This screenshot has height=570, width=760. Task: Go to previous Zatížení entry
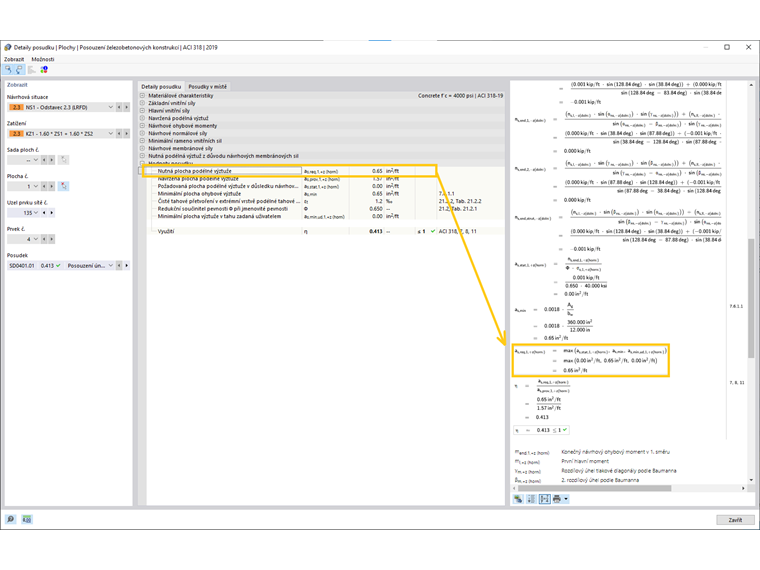119,133
